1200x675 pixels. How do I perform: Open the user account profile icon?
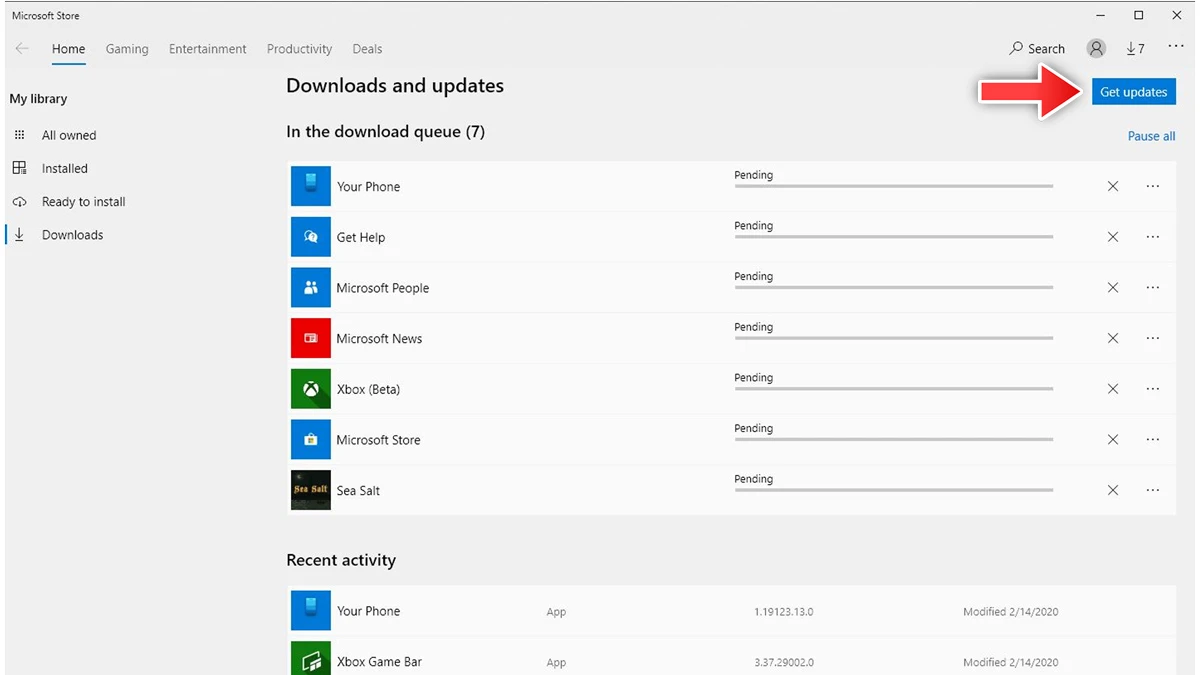[1097, 49]
